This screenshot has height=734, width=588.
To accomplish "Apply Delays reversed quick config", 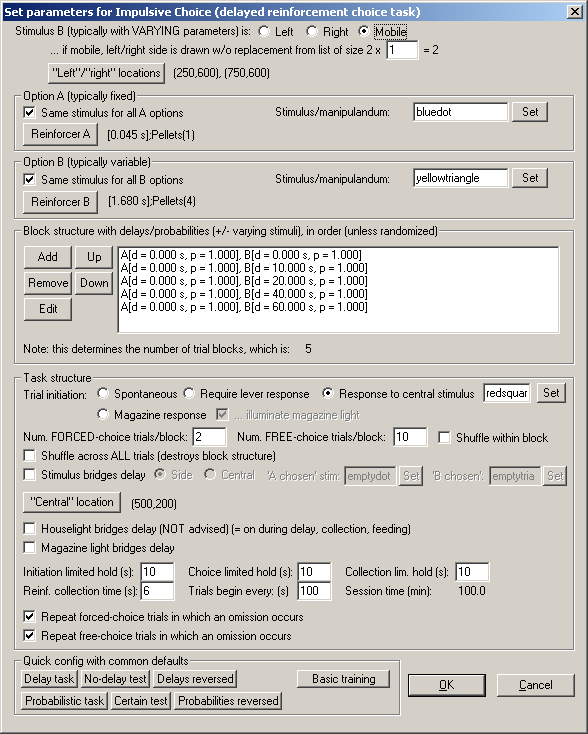I will pos(195,679).
